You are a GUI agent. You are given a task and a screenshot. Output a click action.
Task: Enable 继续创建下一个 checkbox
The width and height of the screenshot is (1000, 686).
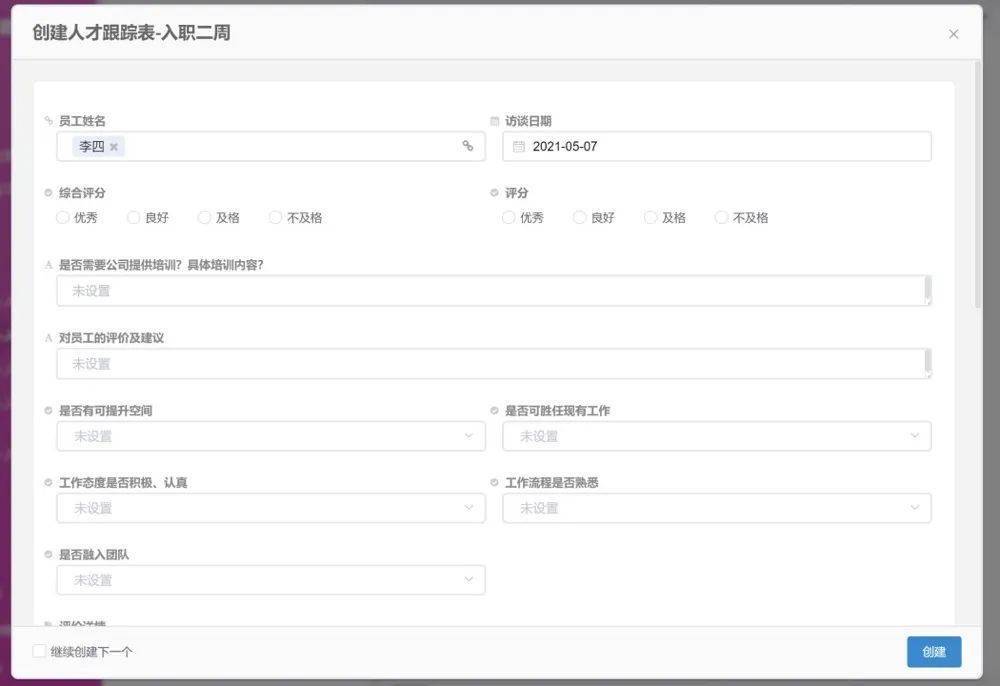point(39,652)
